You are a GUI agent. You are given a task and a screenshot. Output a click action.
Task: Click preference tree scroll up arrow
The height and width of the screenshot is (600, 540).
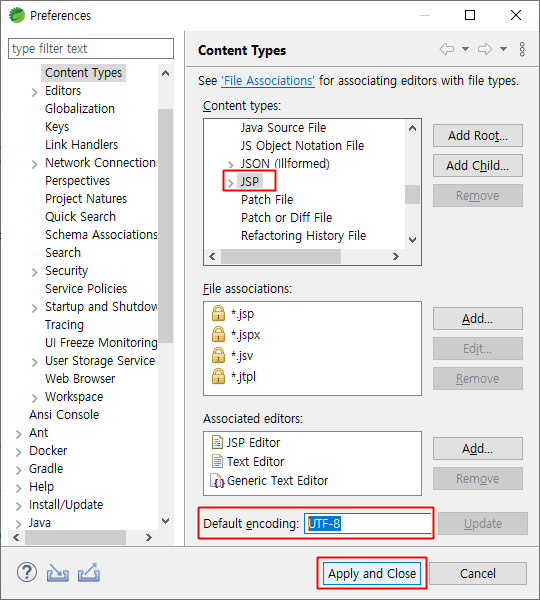[x=165, y=73]
